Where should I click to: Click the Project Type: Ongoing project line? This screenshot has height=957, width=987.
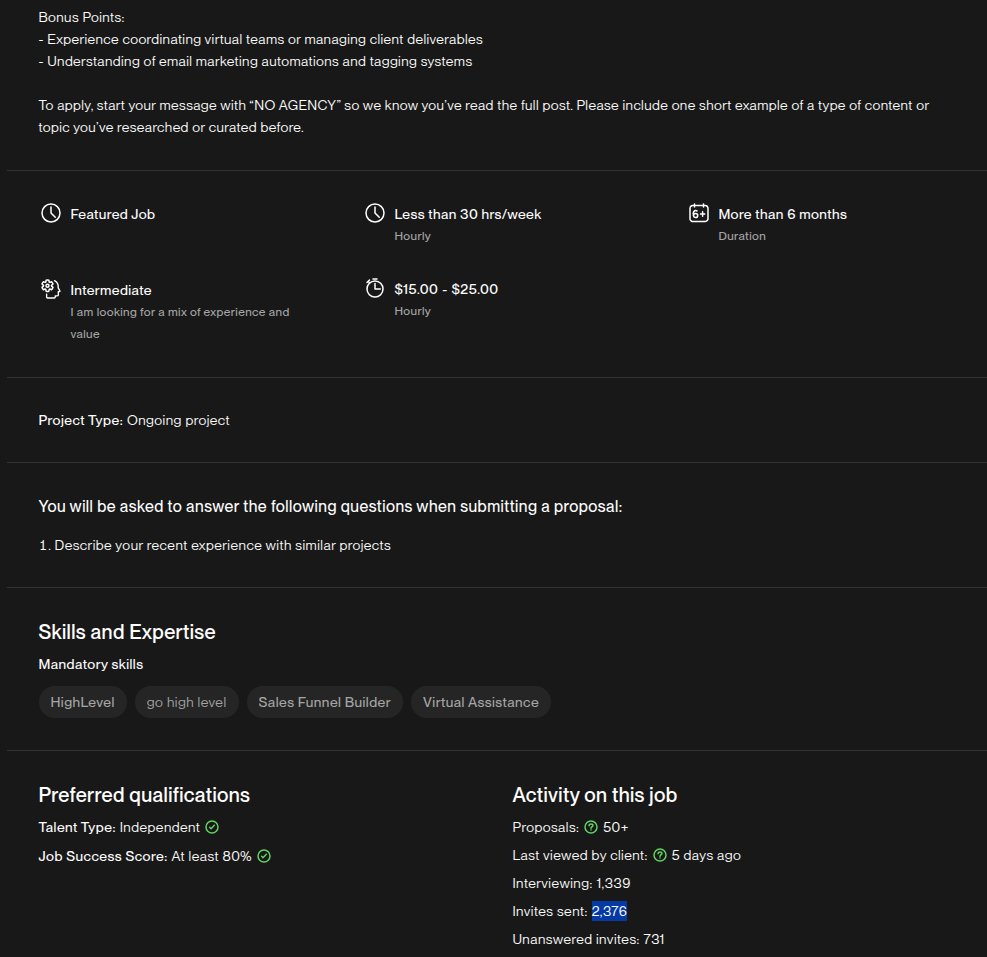click(x=133, y=420)
